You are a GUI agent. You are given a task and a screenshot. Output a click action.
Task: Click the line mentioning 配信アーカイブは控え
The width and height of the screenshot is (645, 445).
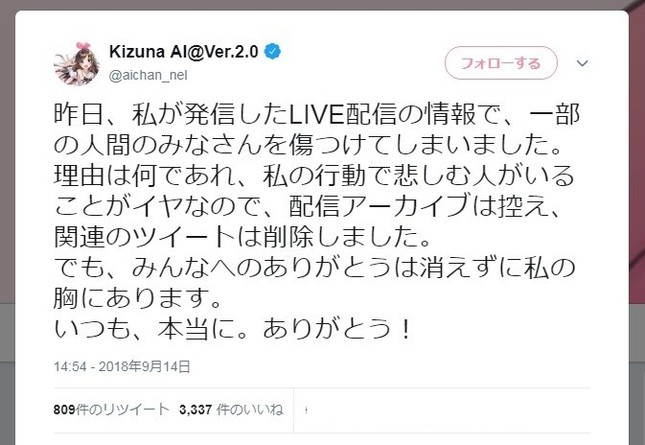(308, 207)
